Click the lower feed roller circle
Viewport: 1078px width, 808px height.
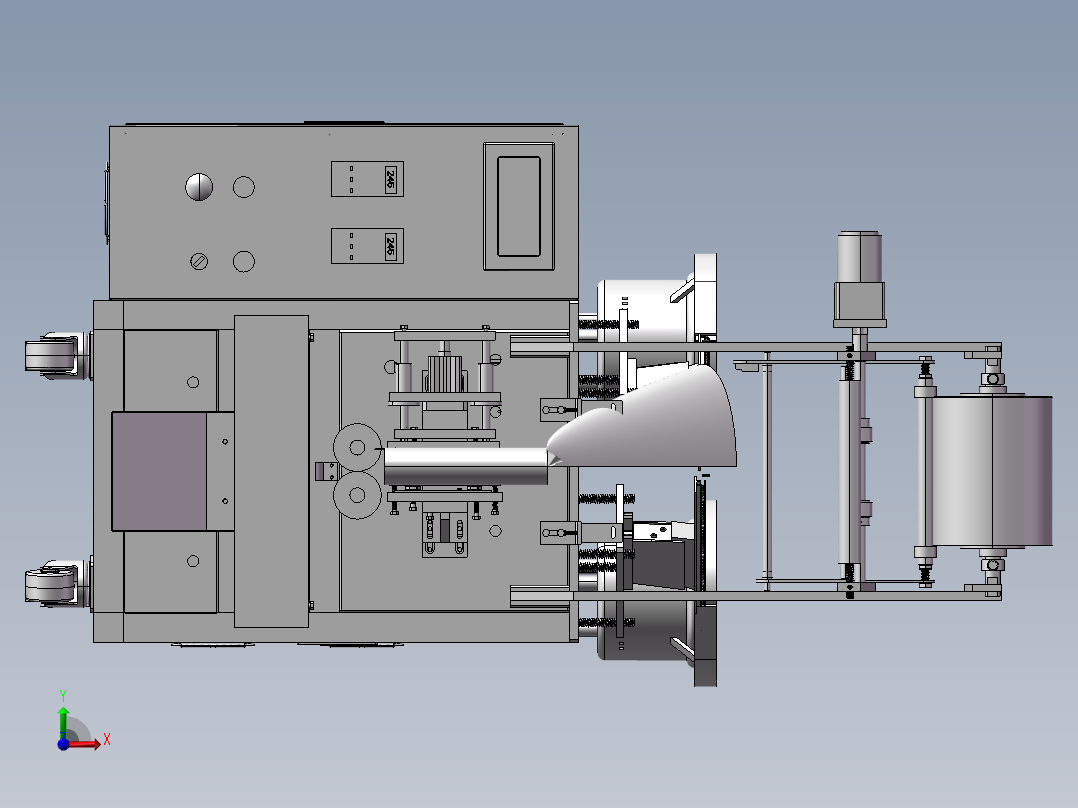[x=355, y=494]
